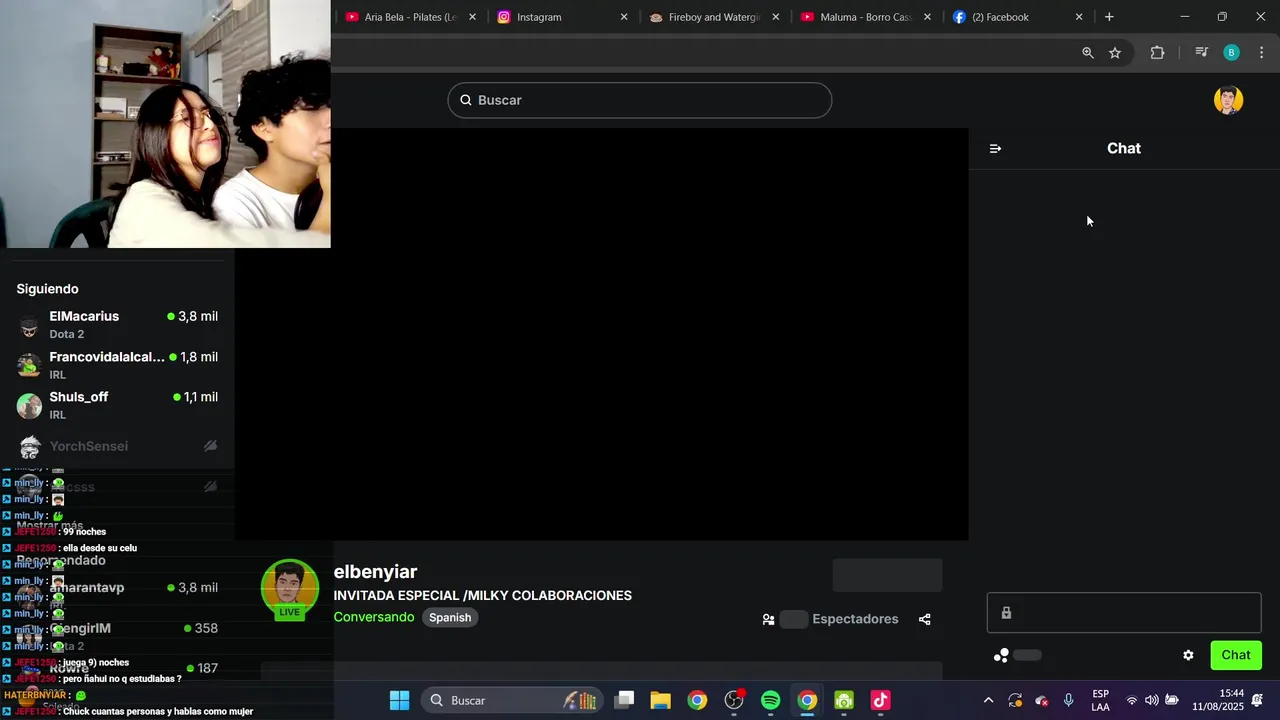
Task: Open ElMacarius channel in Siguiendo list
Action: (117, 324)
